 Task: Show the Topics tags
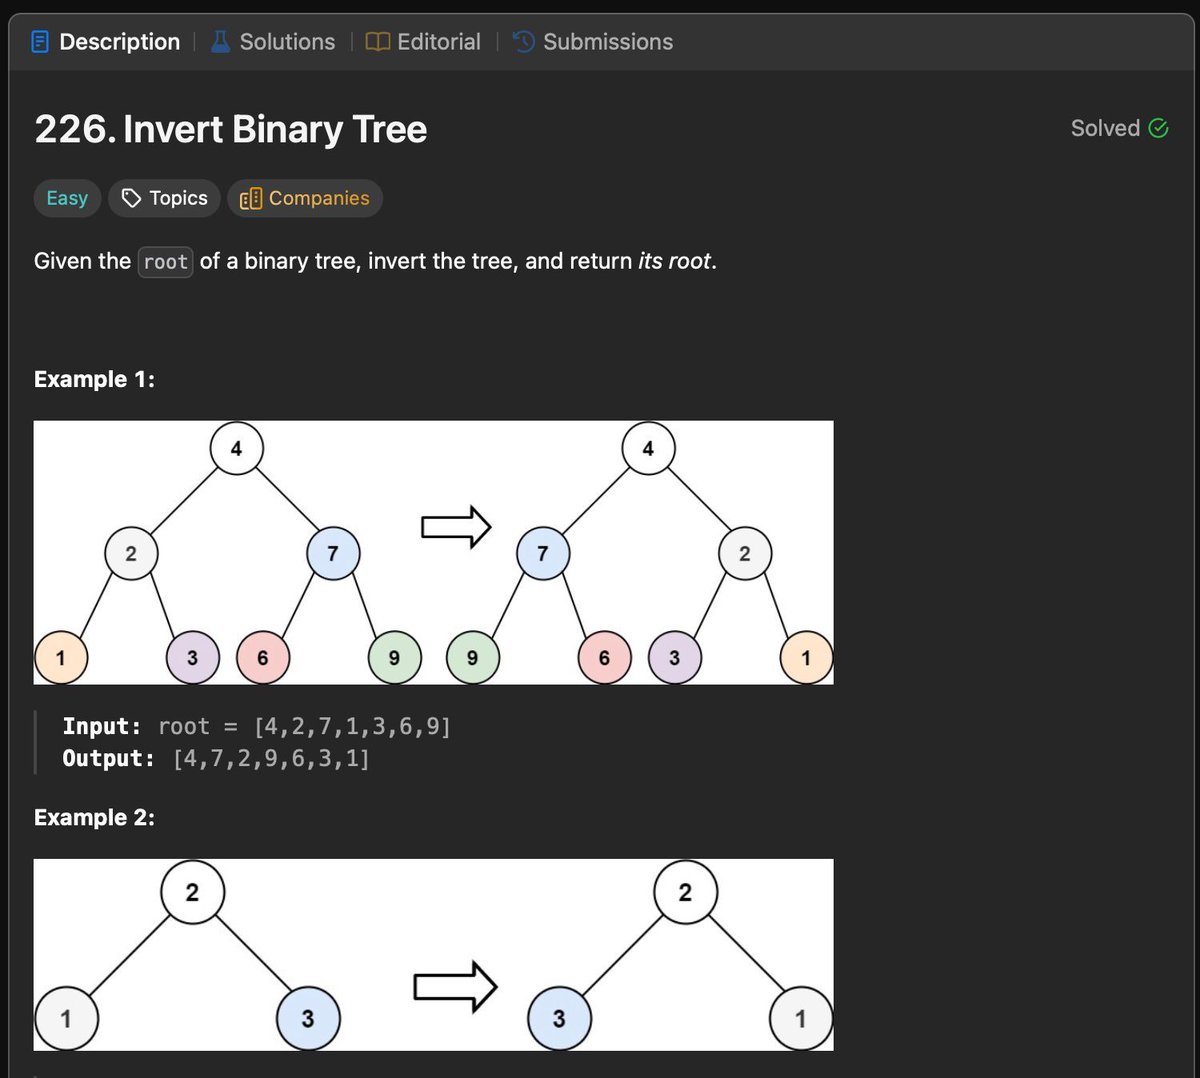click(164, 198)
